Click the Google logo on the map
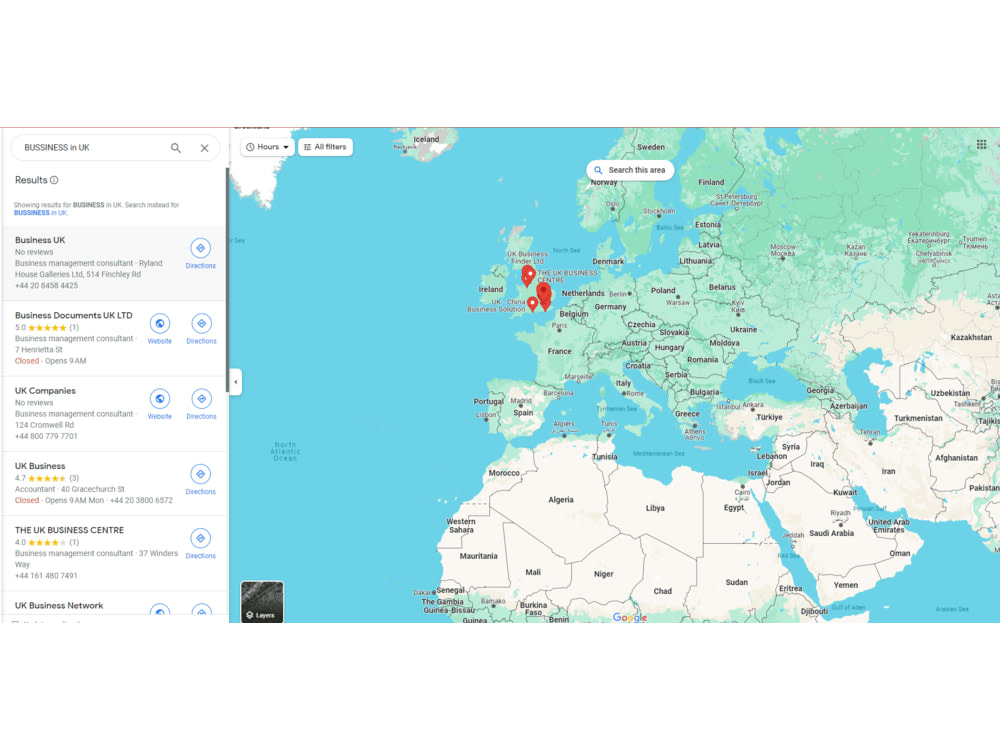Screen dimensions: 1000x750 (629, 617)
